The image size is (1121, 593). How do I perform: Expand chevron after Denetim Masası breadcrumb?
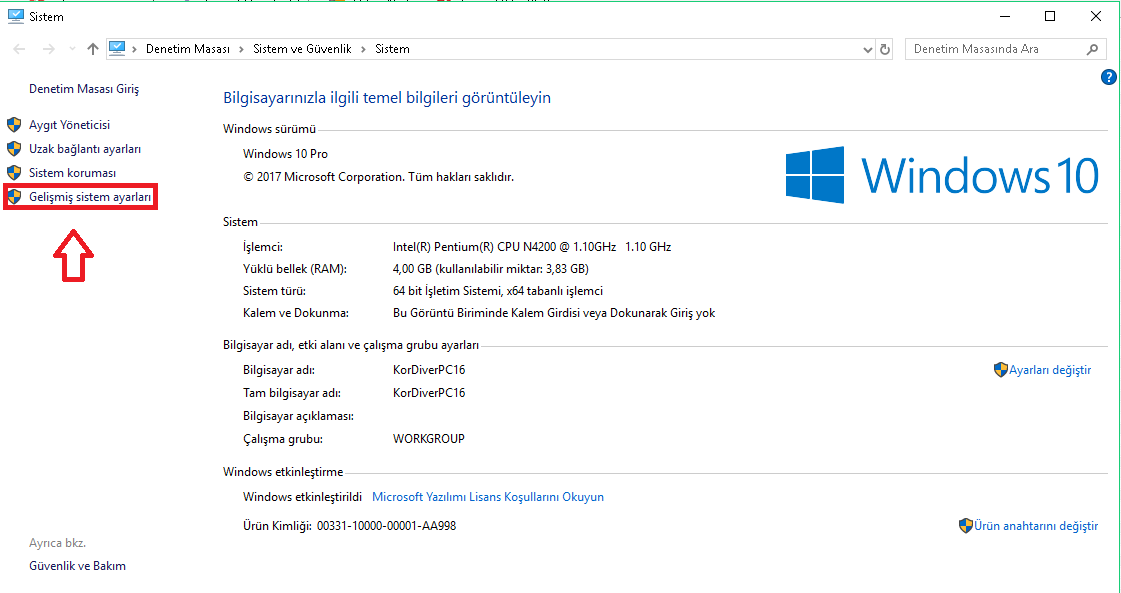coord(242,49)
